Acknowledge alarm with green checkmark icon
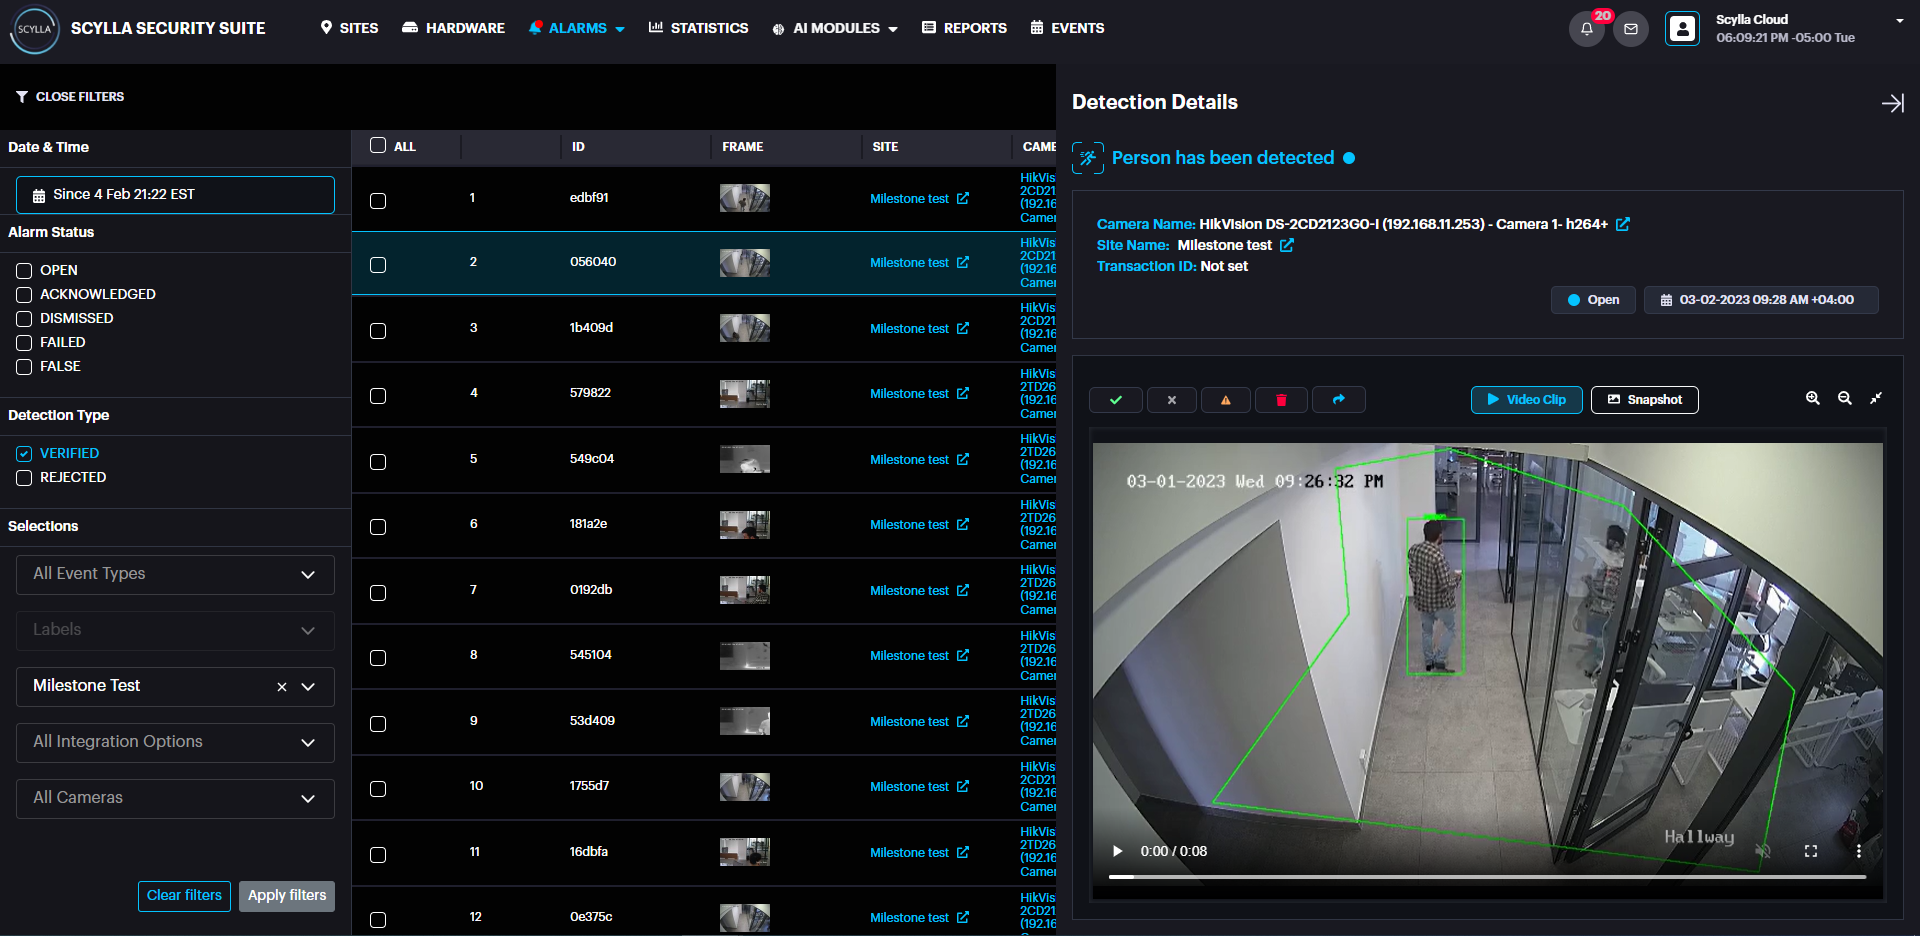Viewport: 1920px width, 936px height. coord(1116,400)
